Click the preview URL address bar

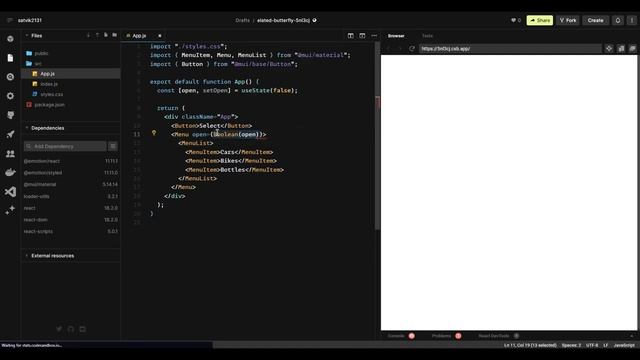[510, 49]
